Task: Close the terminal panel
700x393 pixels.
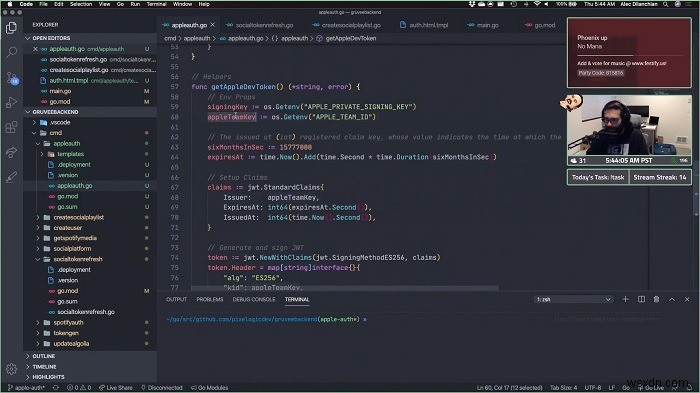Action: pos(687,299)
